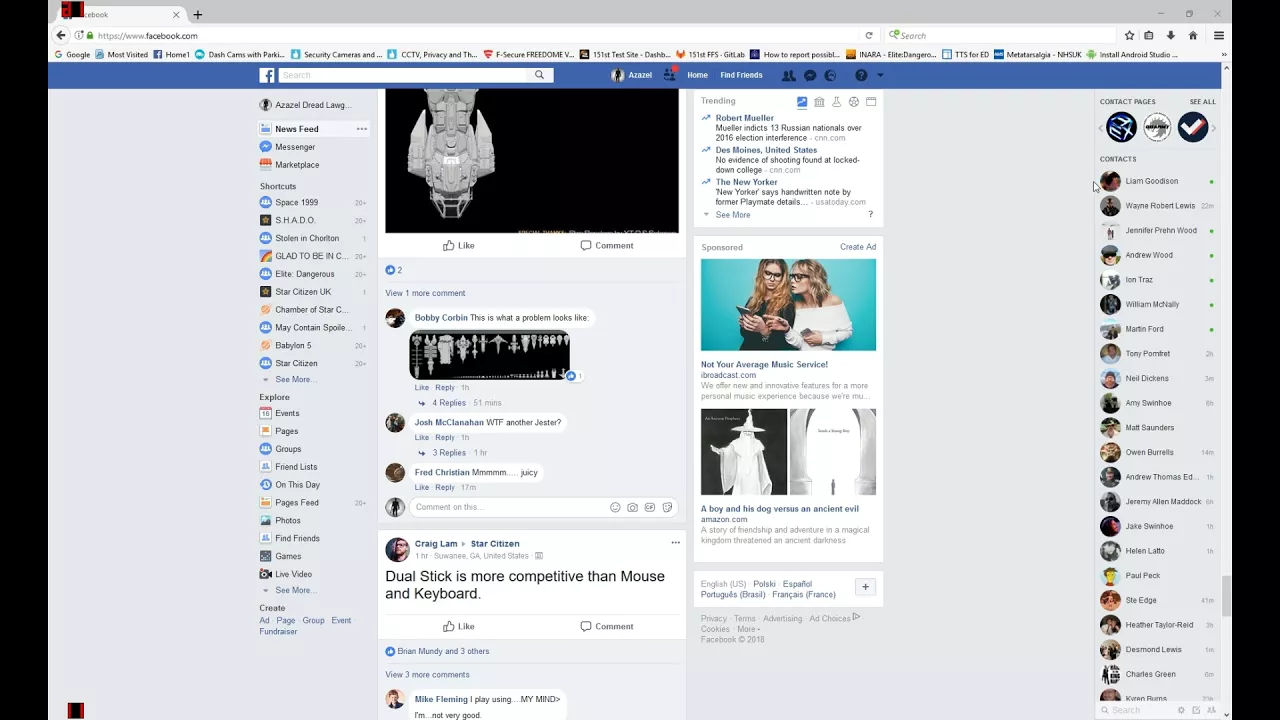The image size is (1280, 720).
Task: Select the Politics building icon in Trending
Action: point(819,102)
